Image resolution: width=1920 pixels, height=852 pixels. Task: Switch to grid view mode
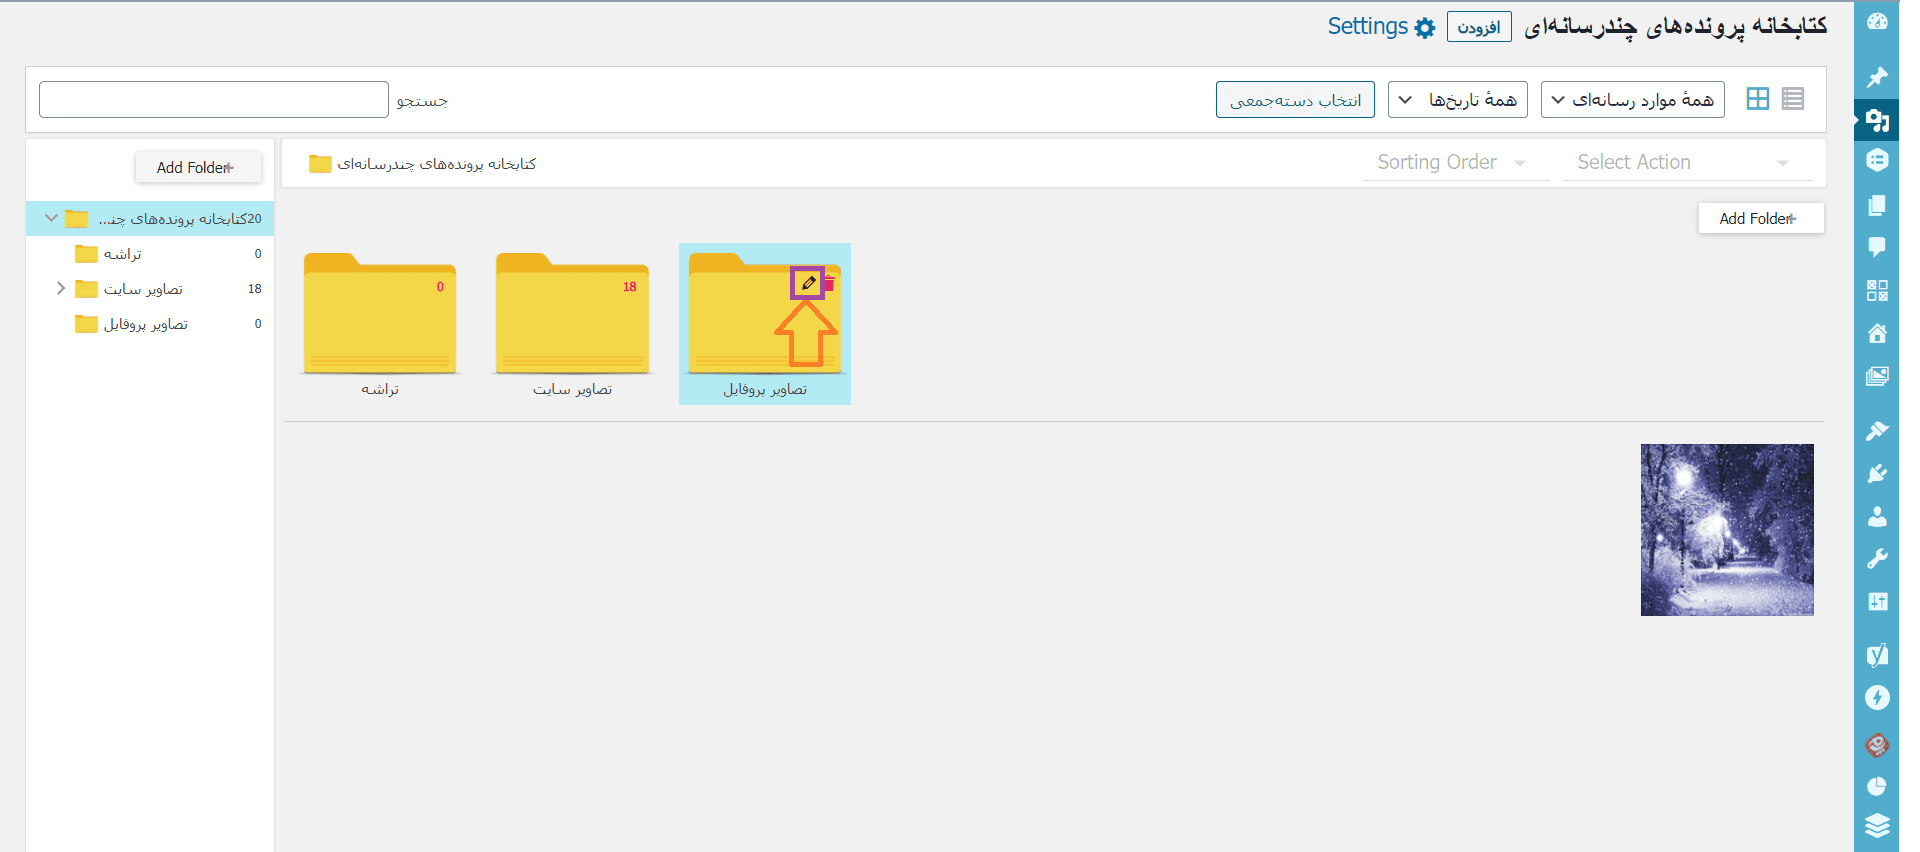coord(1757,99)
